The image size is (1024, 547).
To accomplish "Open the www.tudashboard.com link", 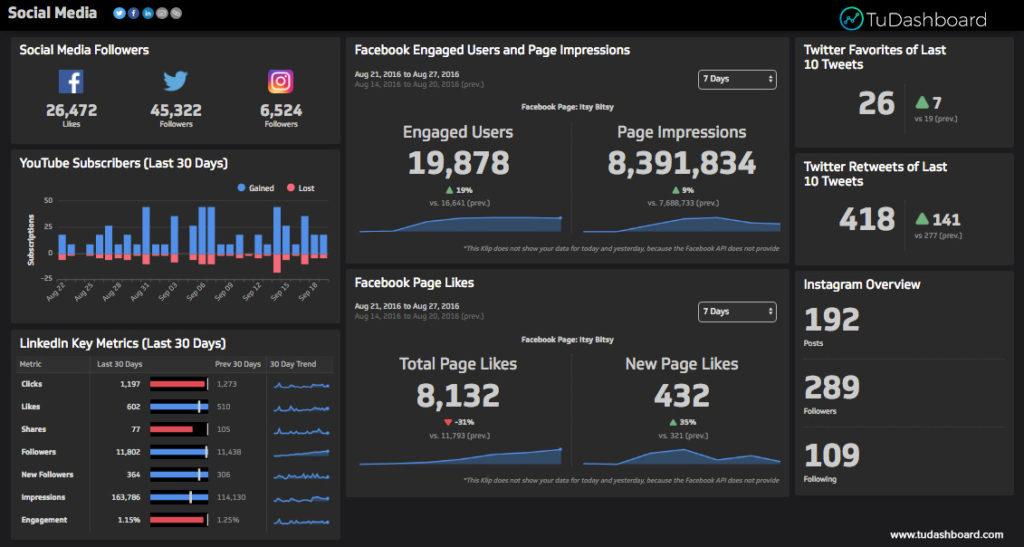I will pyautogui.click(x=946, y=535).
